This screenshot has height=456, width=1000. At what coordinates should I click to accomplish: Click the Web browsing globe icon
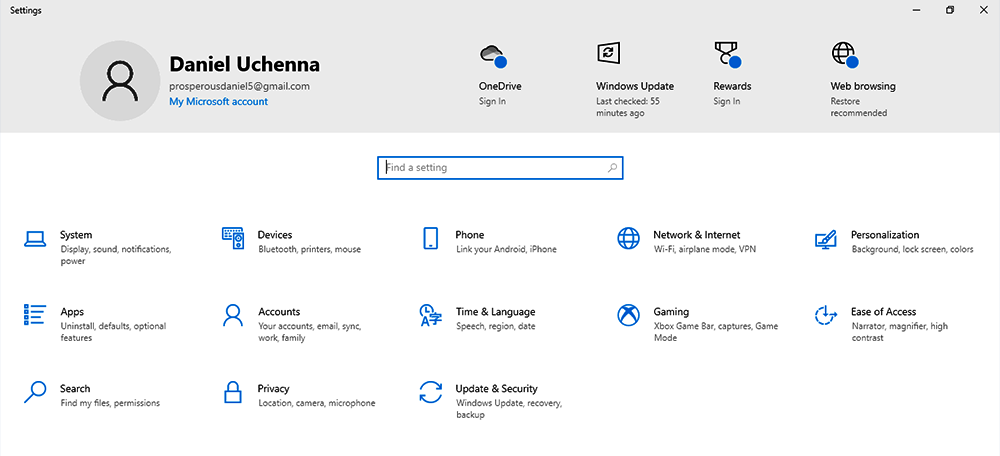click(x=844, y=55)
